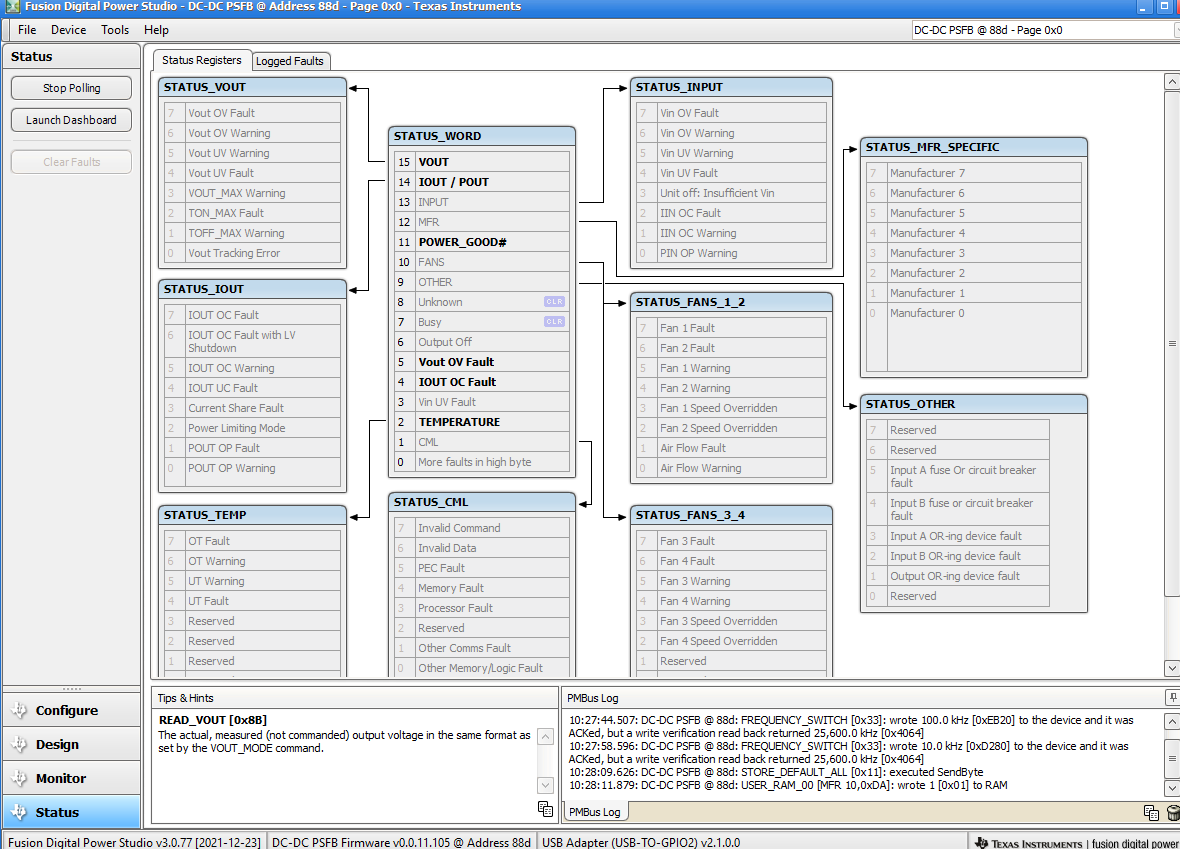Image resolution: width=1180 pixels, height=849 pixels.
Task: Click the CLR badge on Unknown bit
Action: 554,302
